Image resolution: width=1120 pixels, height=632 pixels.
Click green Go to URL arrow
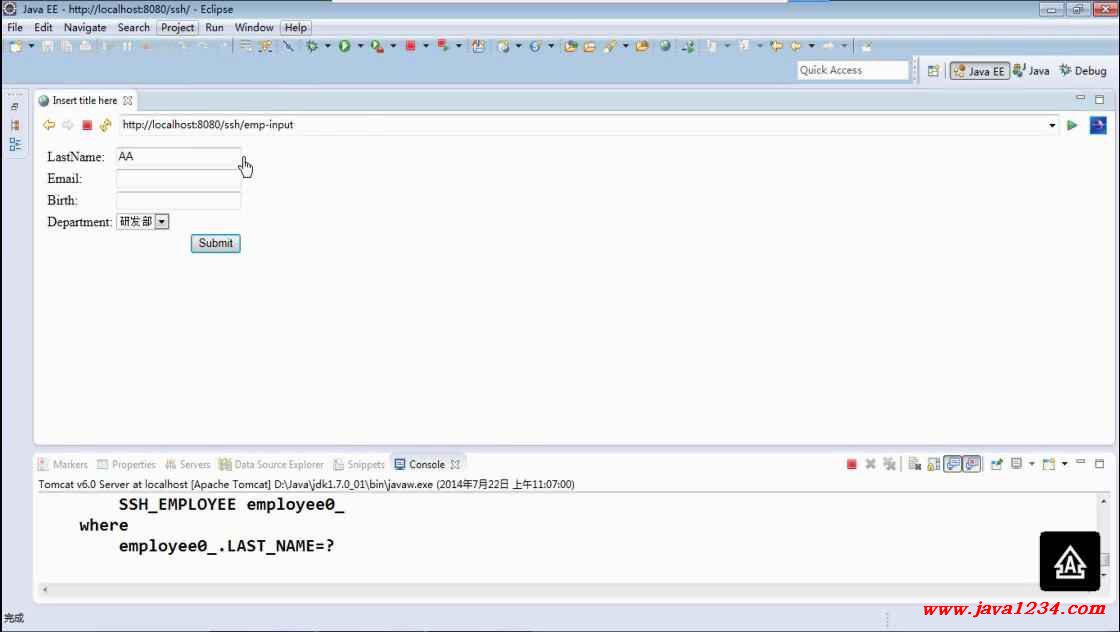coord(1072,125)
